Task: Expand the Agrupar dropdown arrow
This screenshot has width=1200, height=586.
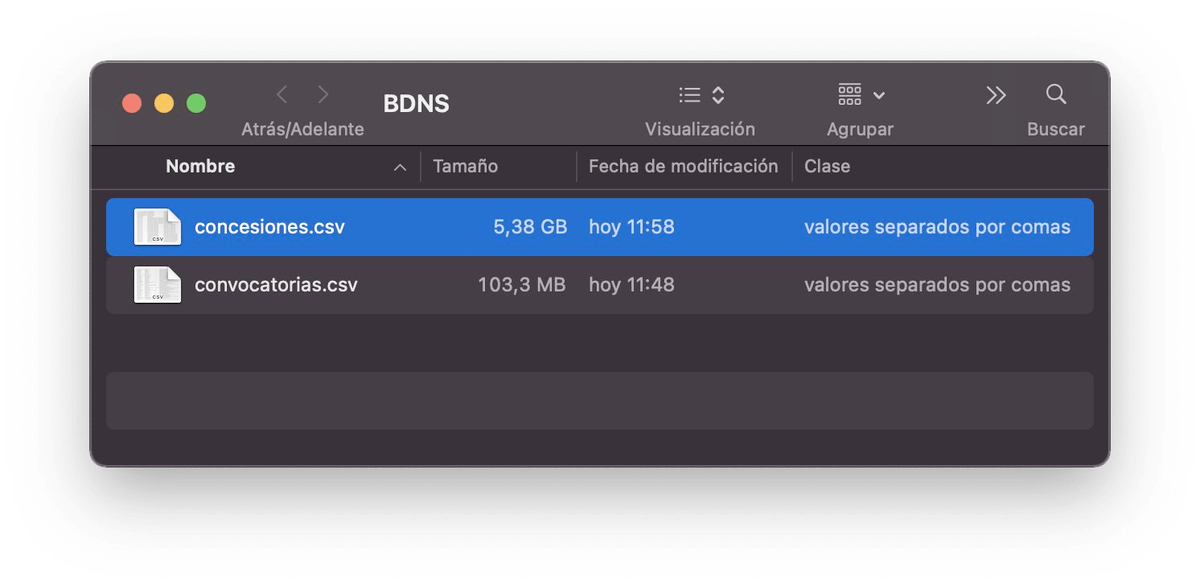Action: 879,96
